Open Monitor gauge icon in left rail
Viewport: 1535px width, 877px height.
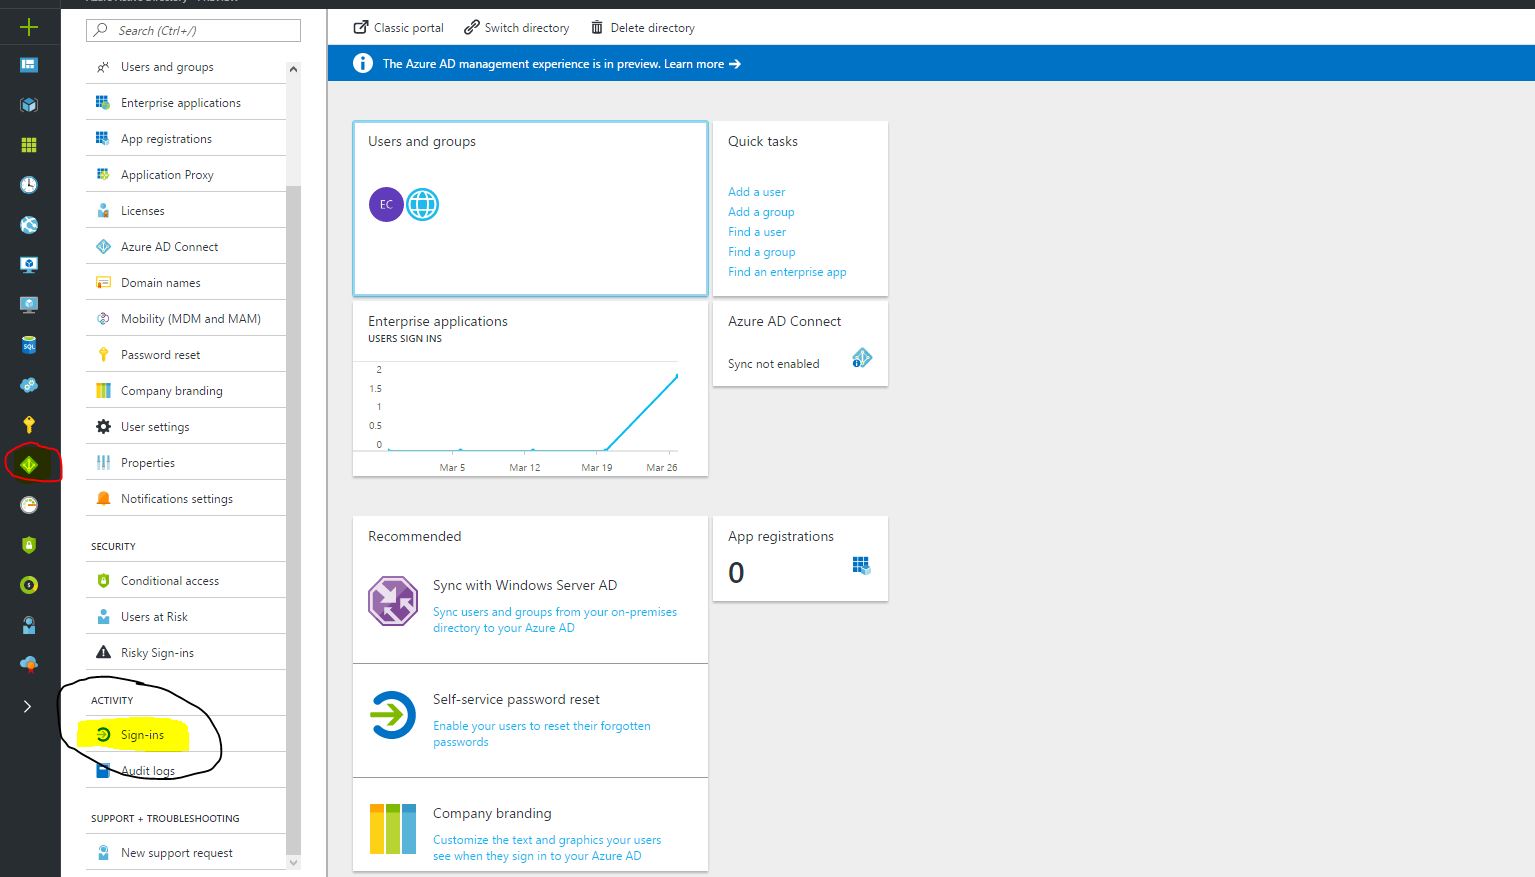tap(29, 505)
